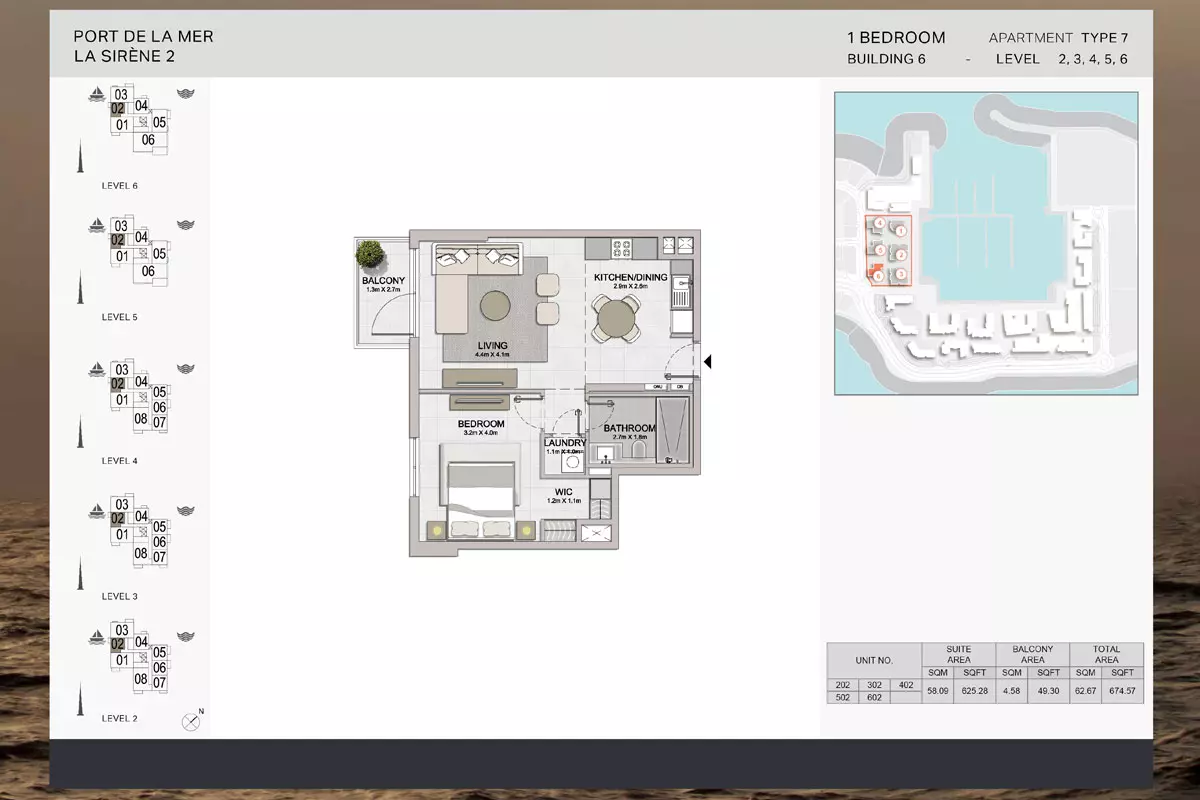1200x800 pixels.
Task: Click building marker 1 on site map
Action: (901, 231)
